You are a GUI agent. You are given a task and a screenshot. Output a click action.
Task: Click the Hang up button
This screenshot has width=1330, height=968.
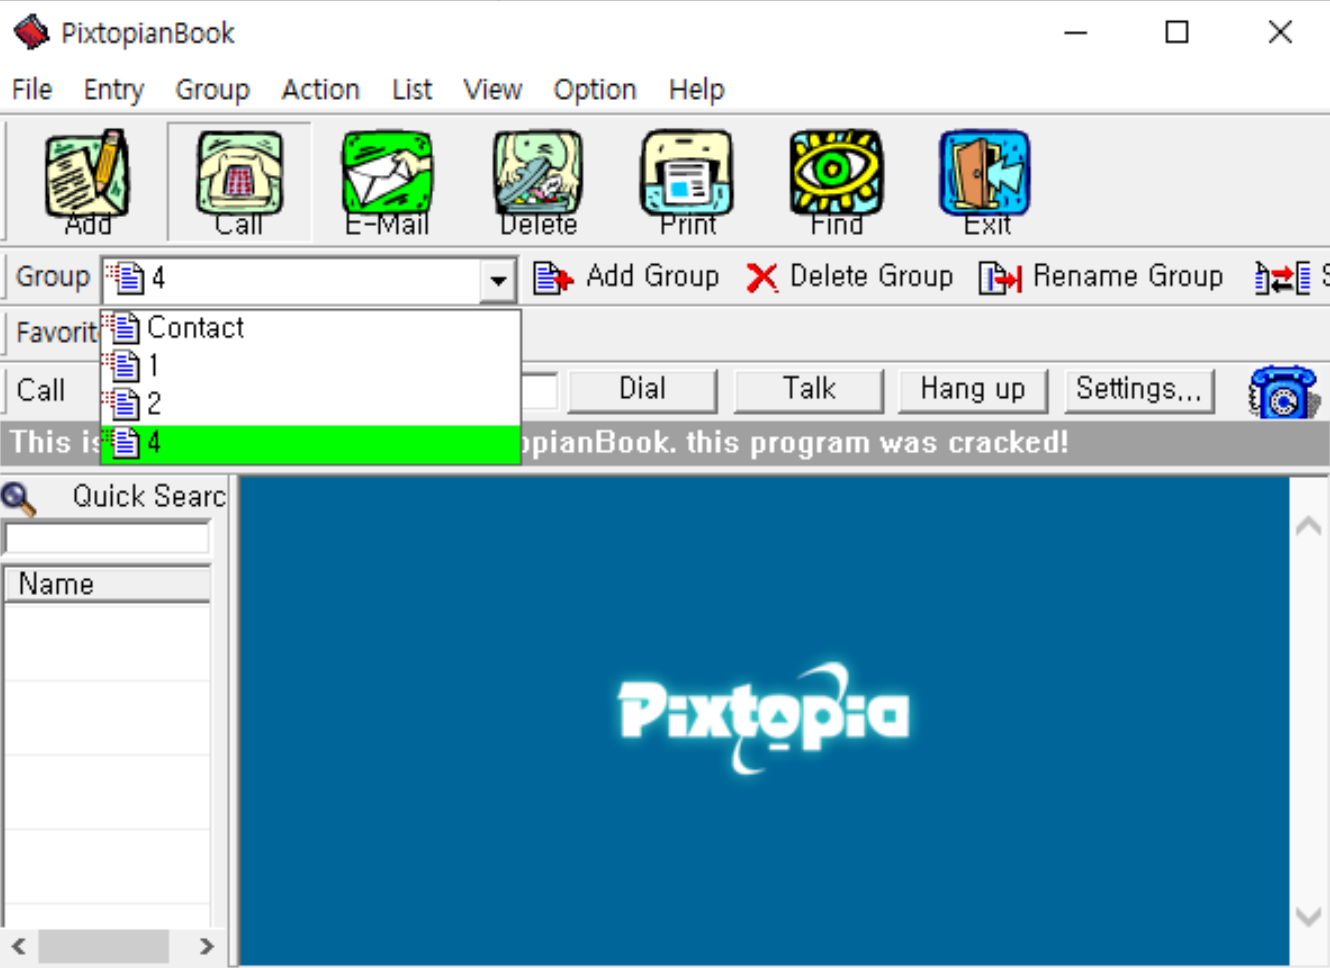point(973,390)
